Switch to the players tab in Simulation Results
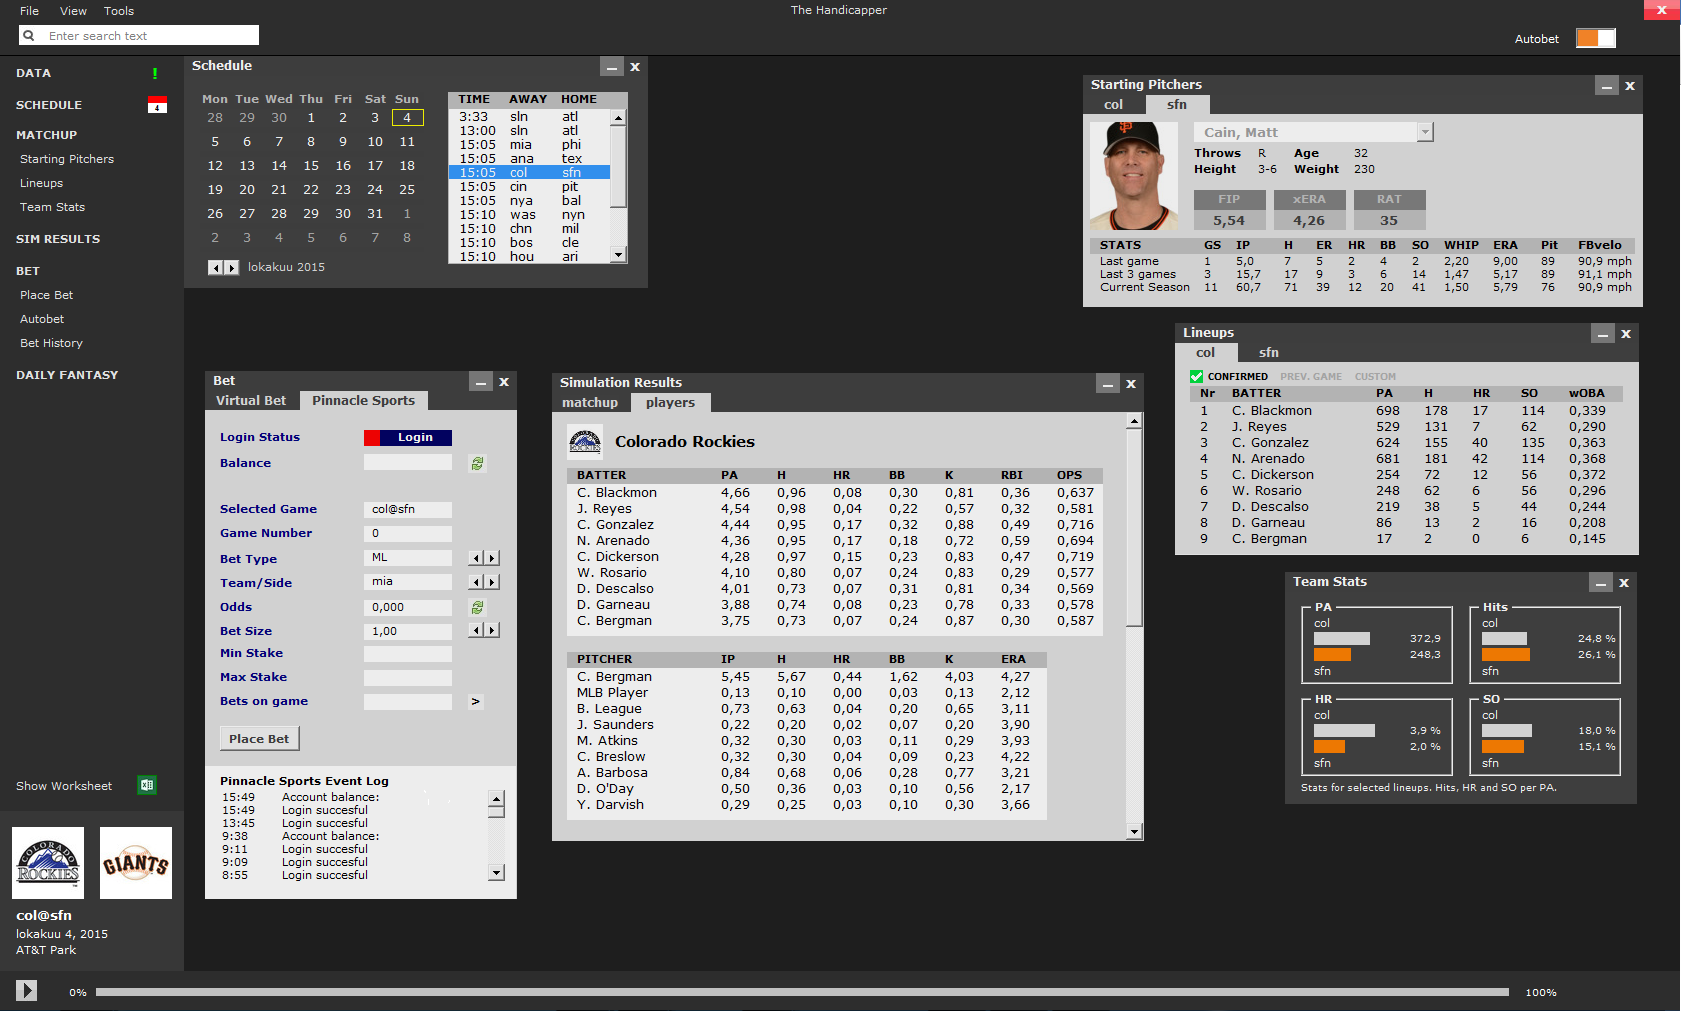Image resolution: width=1681 pixels, height=1011 pixels. tap(670, 402)
